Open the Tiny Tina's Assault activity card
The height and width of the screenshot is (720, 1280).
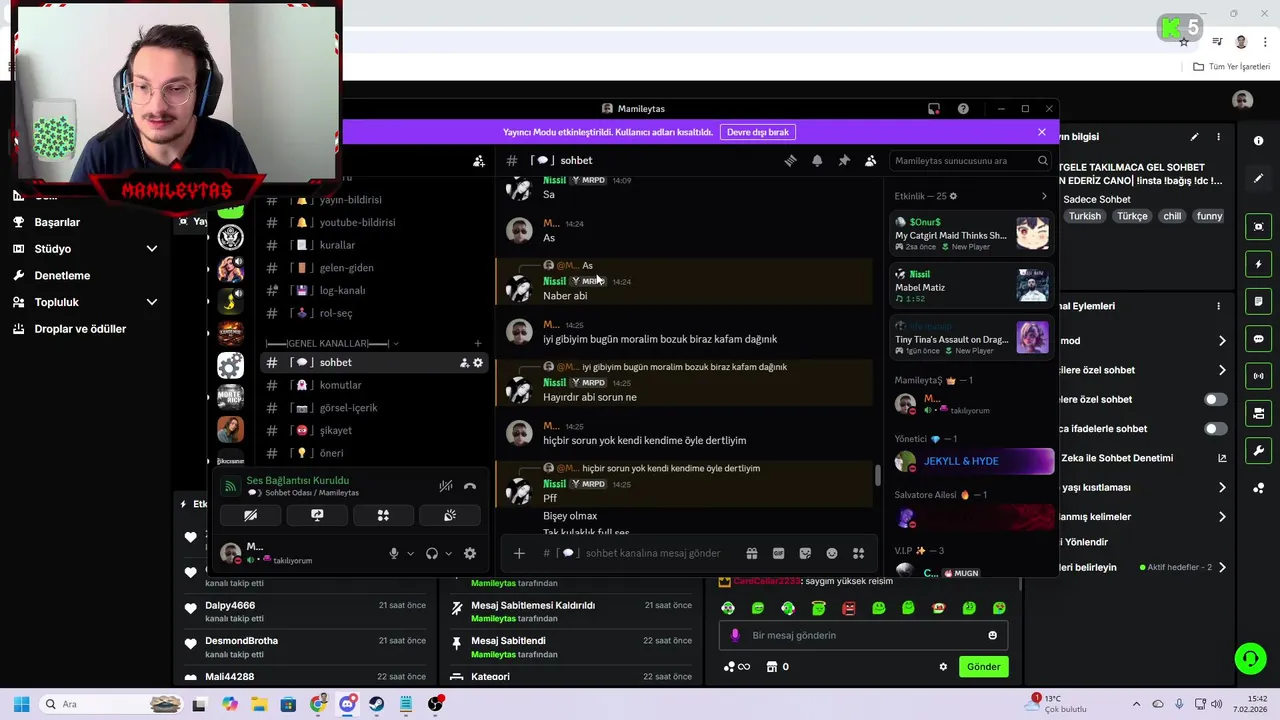point(972,339)
